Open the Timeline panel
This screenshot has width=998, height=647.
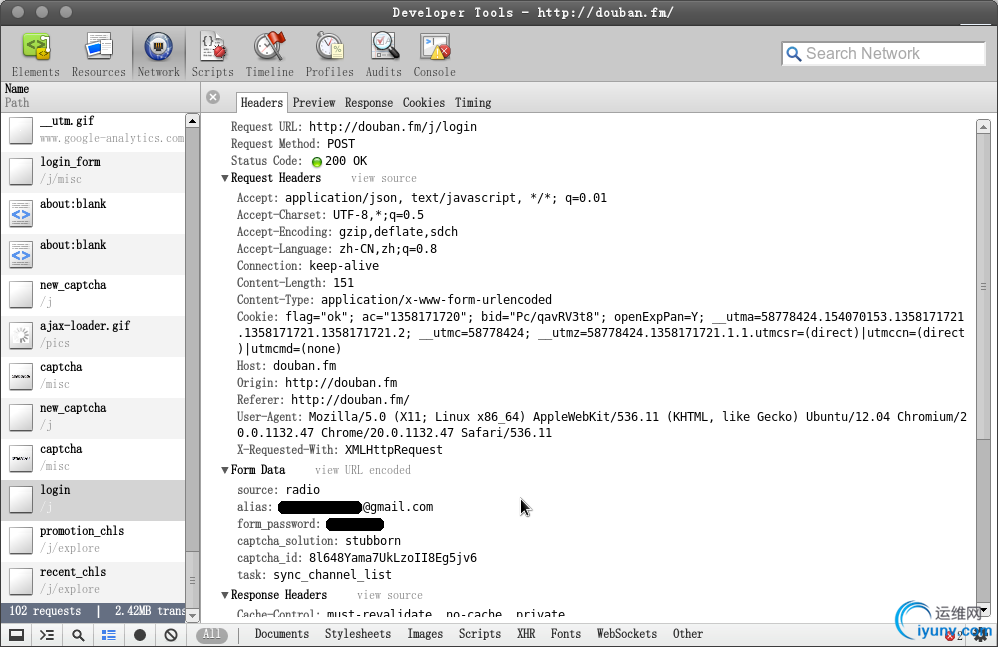(x=270, y=55)
